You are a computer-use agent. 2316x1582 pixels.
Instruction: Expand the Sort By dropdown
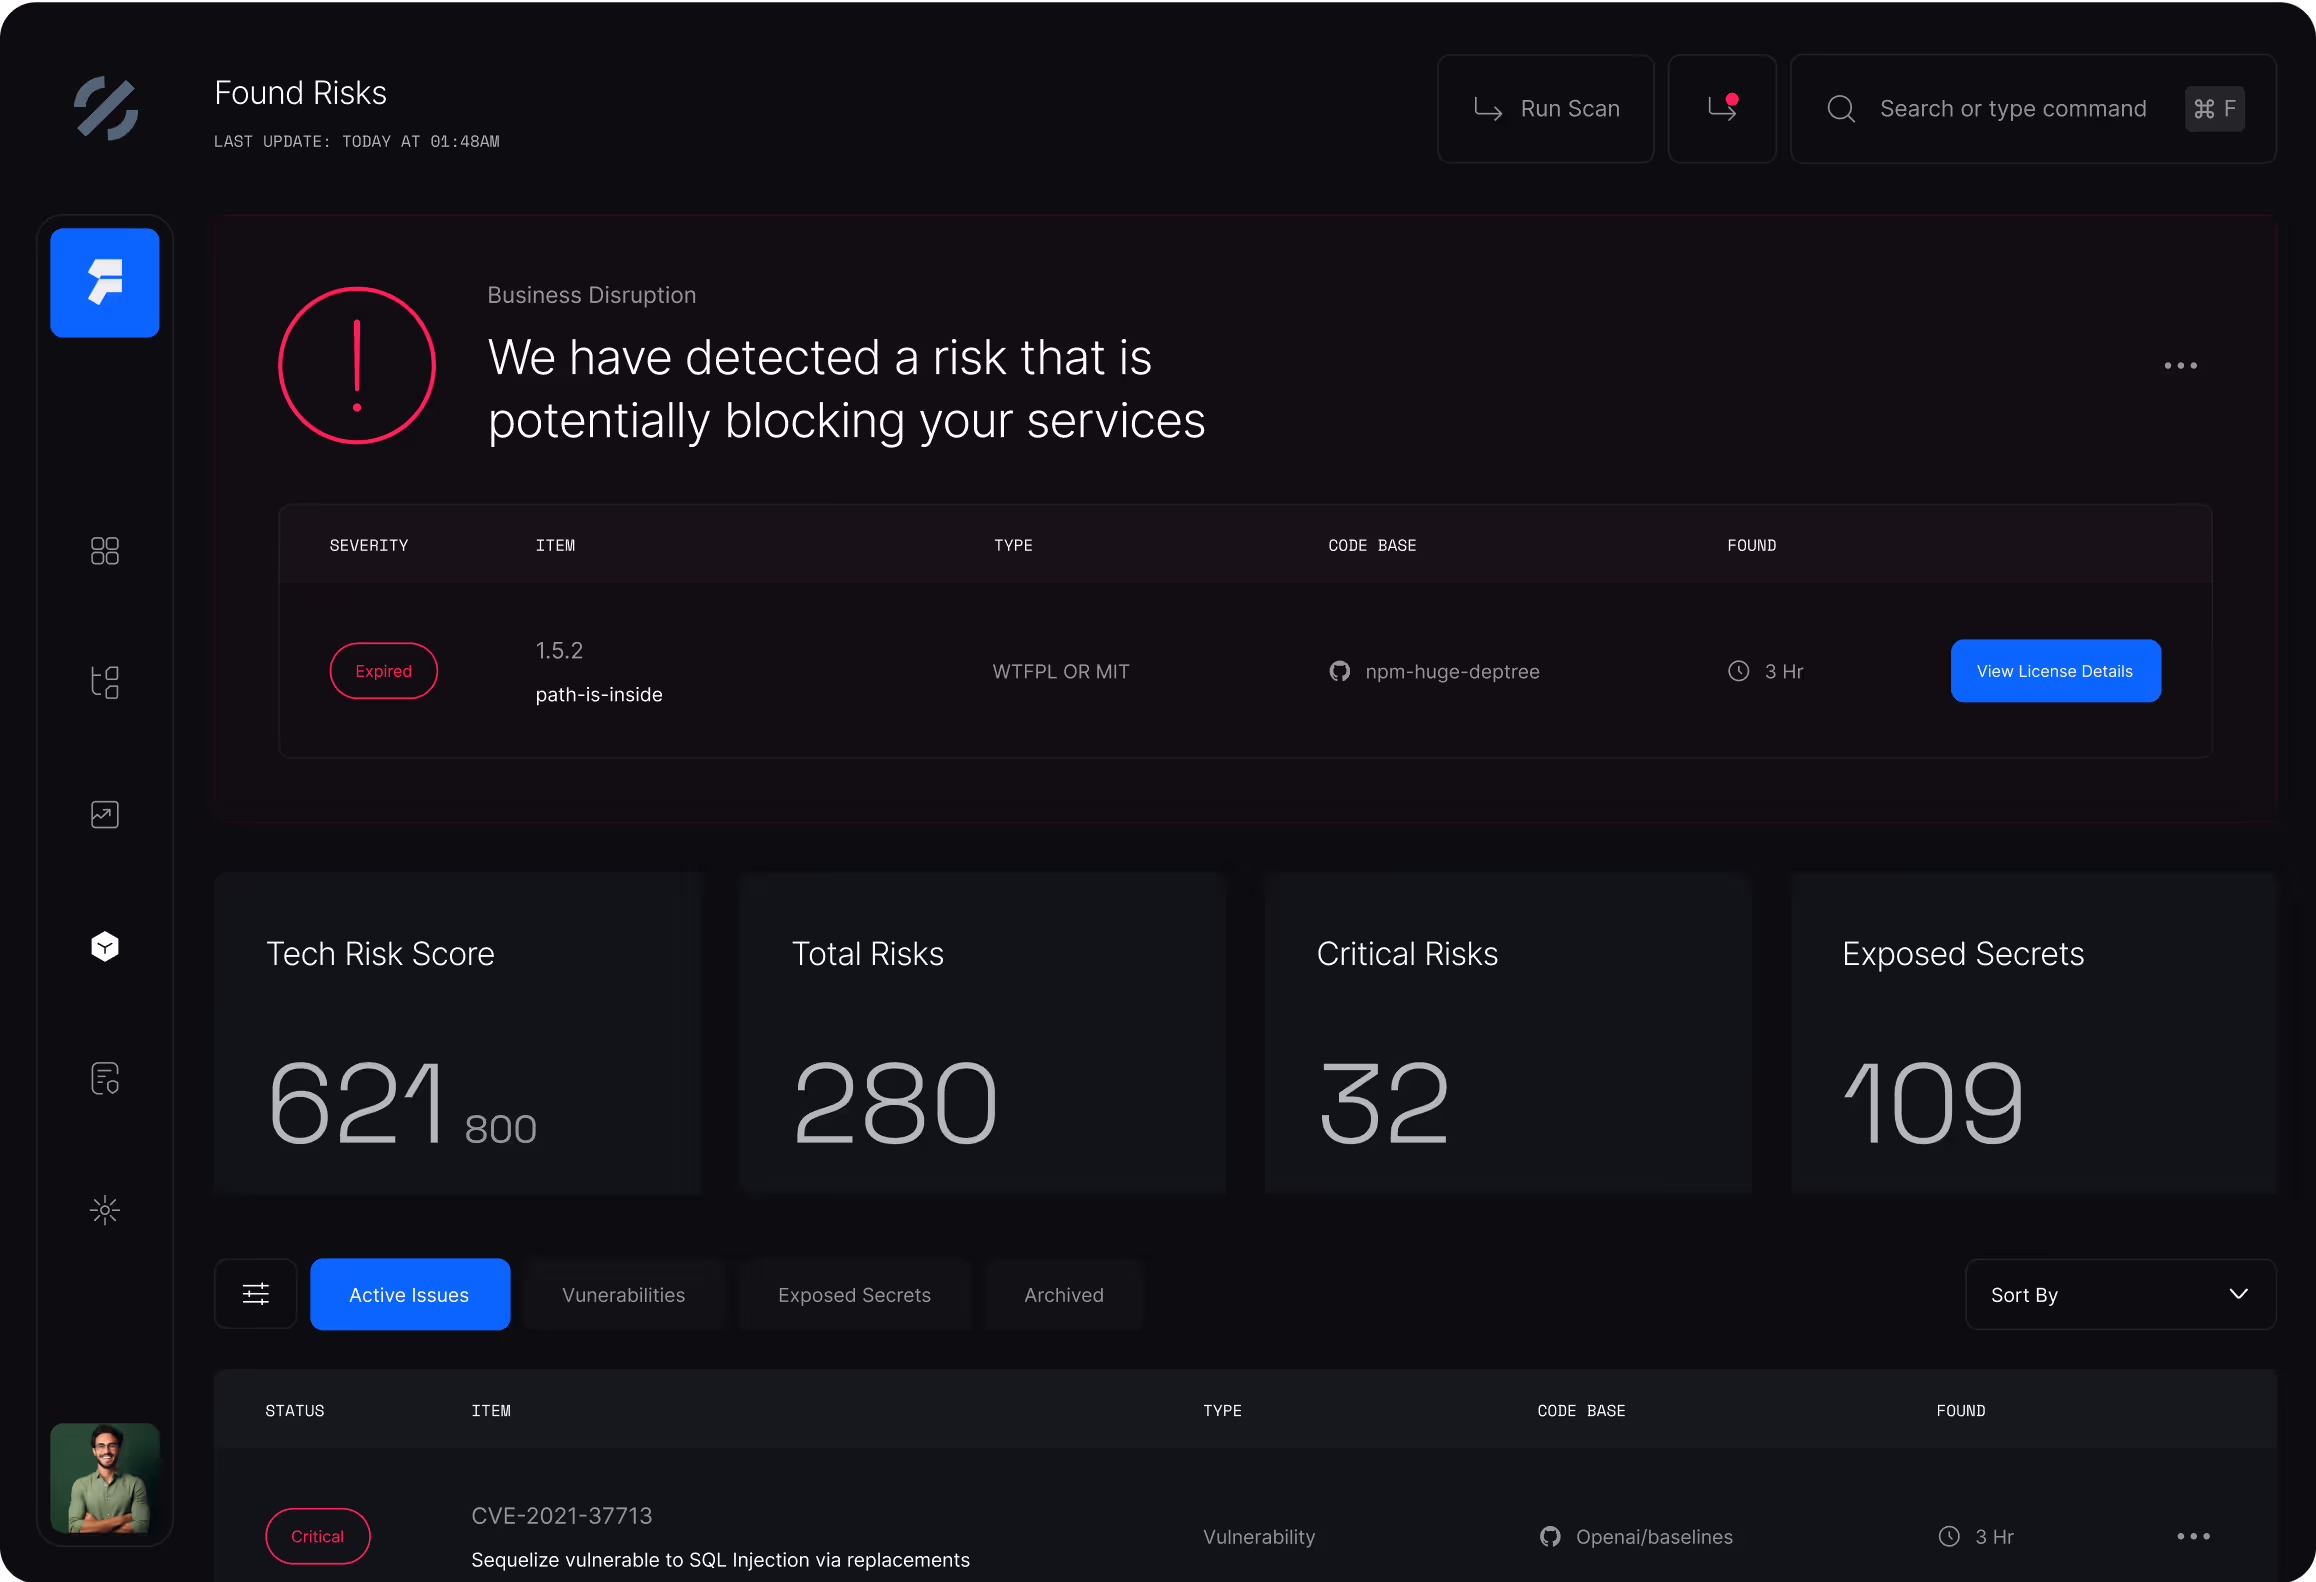click(x=2120, y=1294)
